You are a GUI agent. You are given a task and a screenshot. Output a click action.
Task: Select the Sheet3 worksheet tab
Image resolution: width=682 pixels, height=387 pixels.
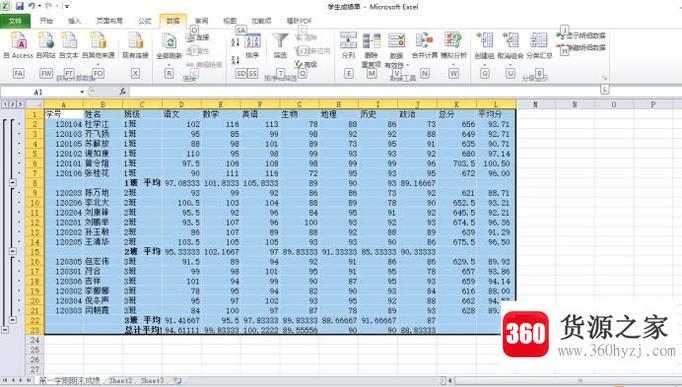[152, 380]
